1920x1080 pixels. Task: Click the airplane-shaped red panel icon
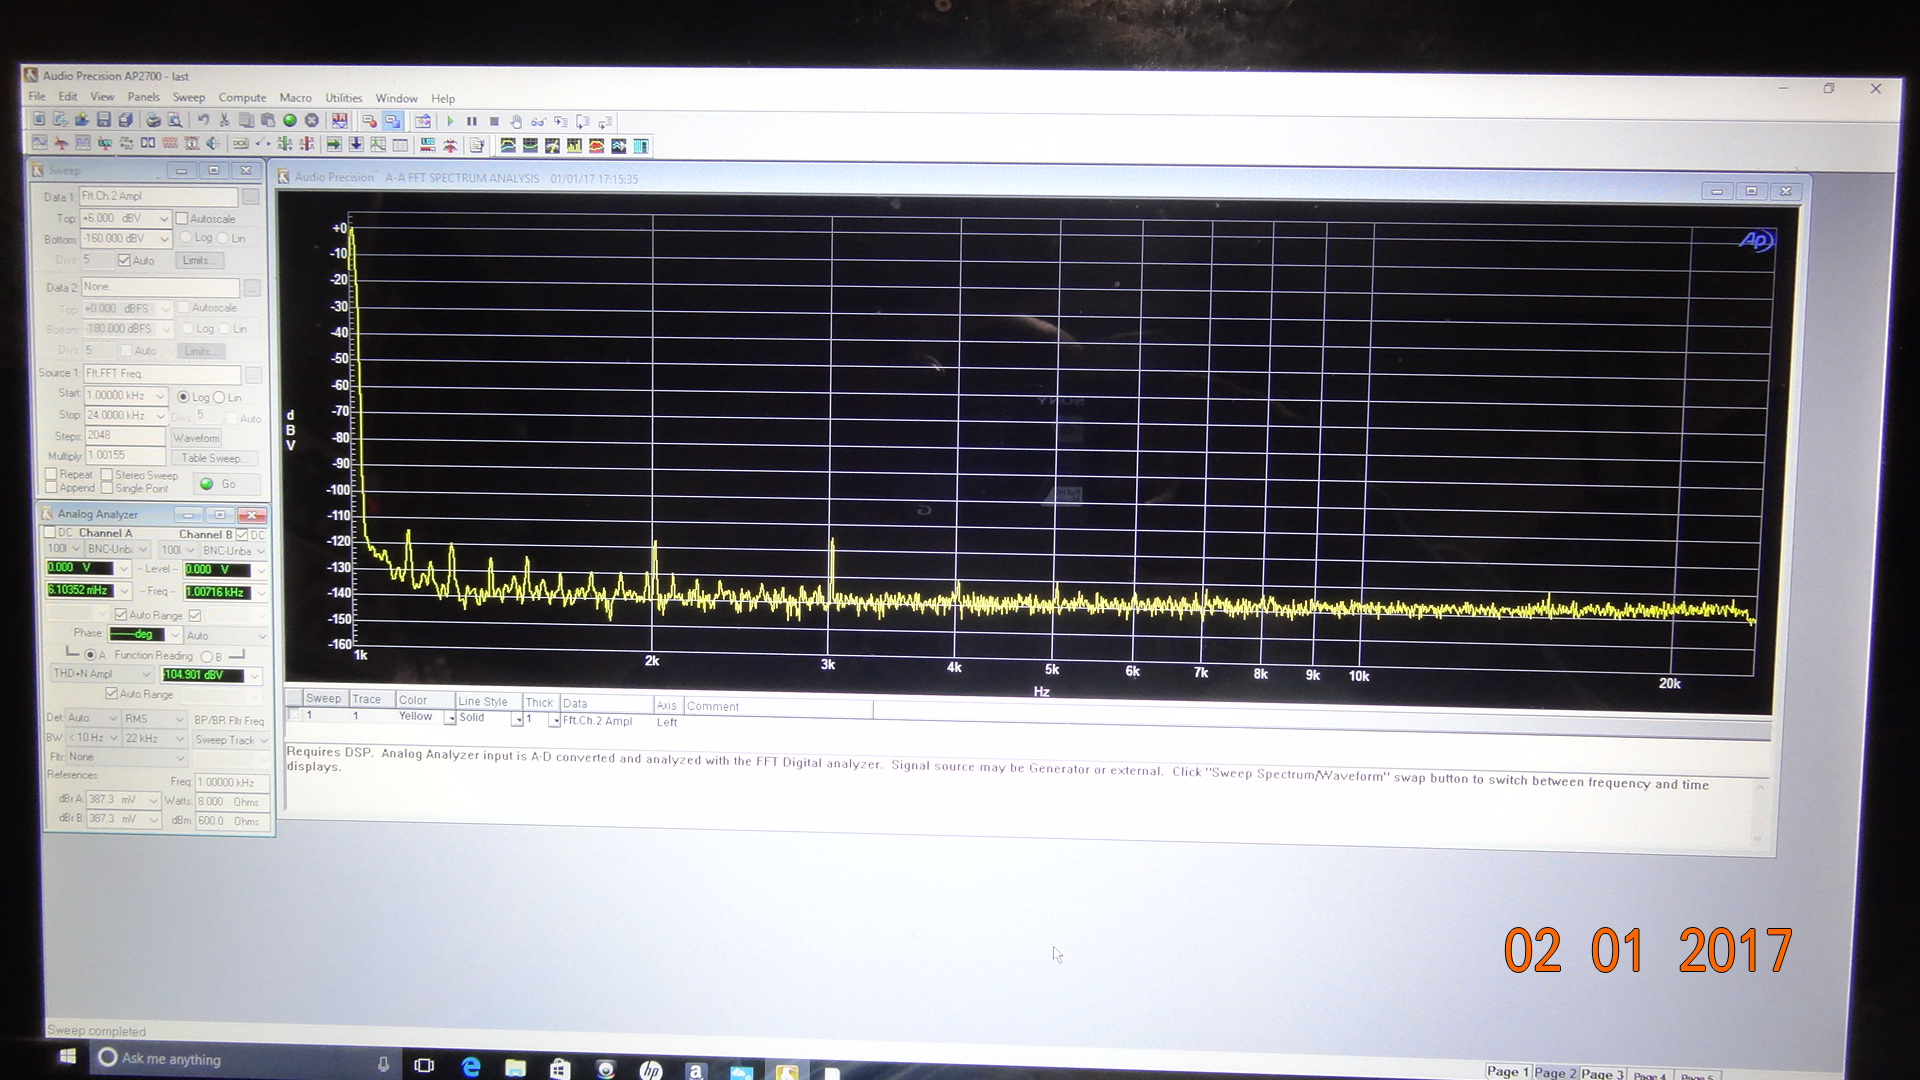point(62,144)
